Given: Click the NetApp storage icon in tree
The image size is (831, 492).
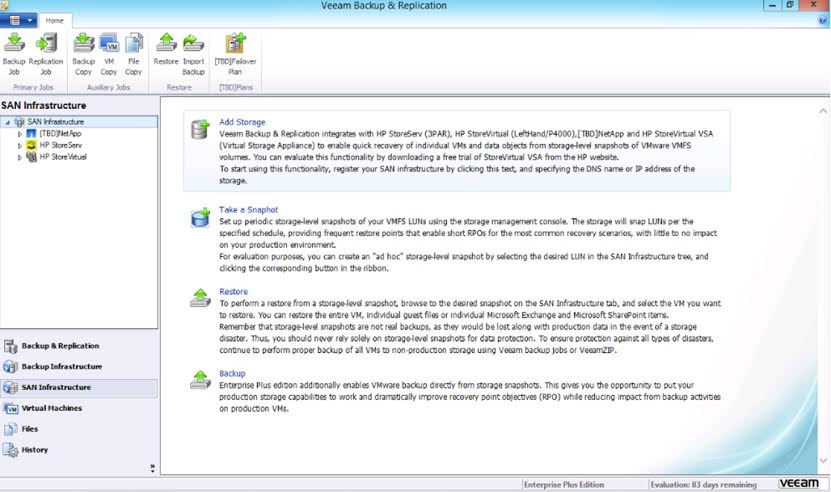Looking at the screenshot, I should [31, 134].
